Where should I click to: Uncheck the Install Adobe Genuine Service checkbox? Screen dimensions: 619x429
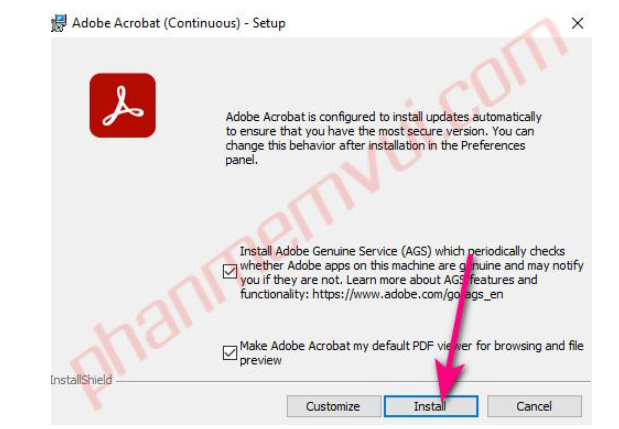pyautogui.click(x=230, y=272)
